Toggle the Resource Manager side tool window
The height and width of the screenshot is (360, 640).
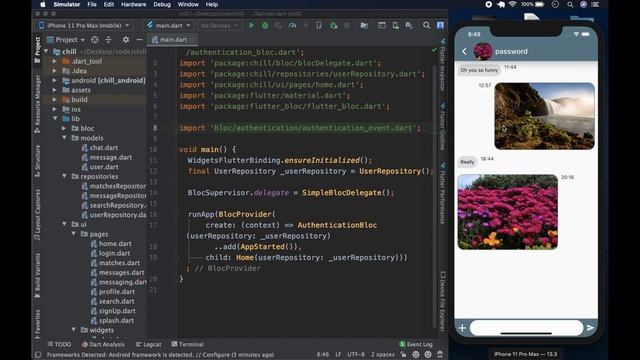coord(38,104)
